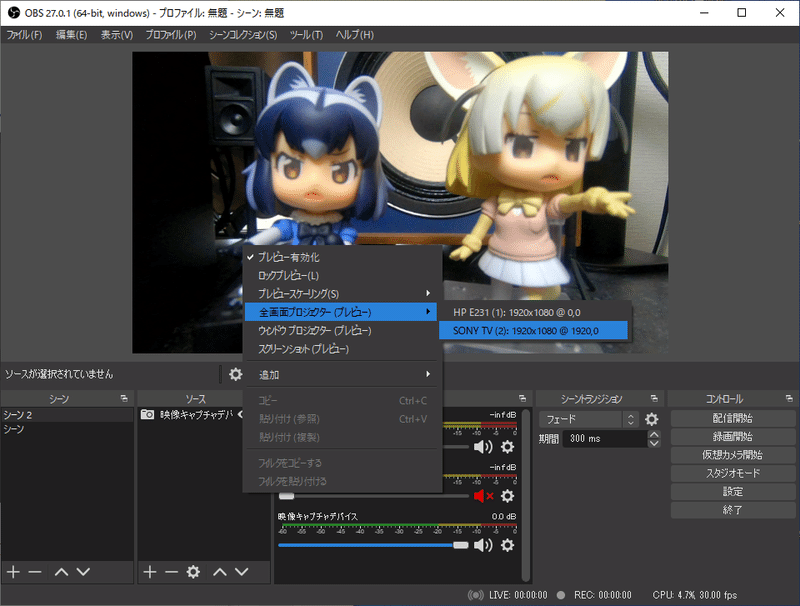Uncheck プレビュー有効化 in the context menu

point(342,257)
